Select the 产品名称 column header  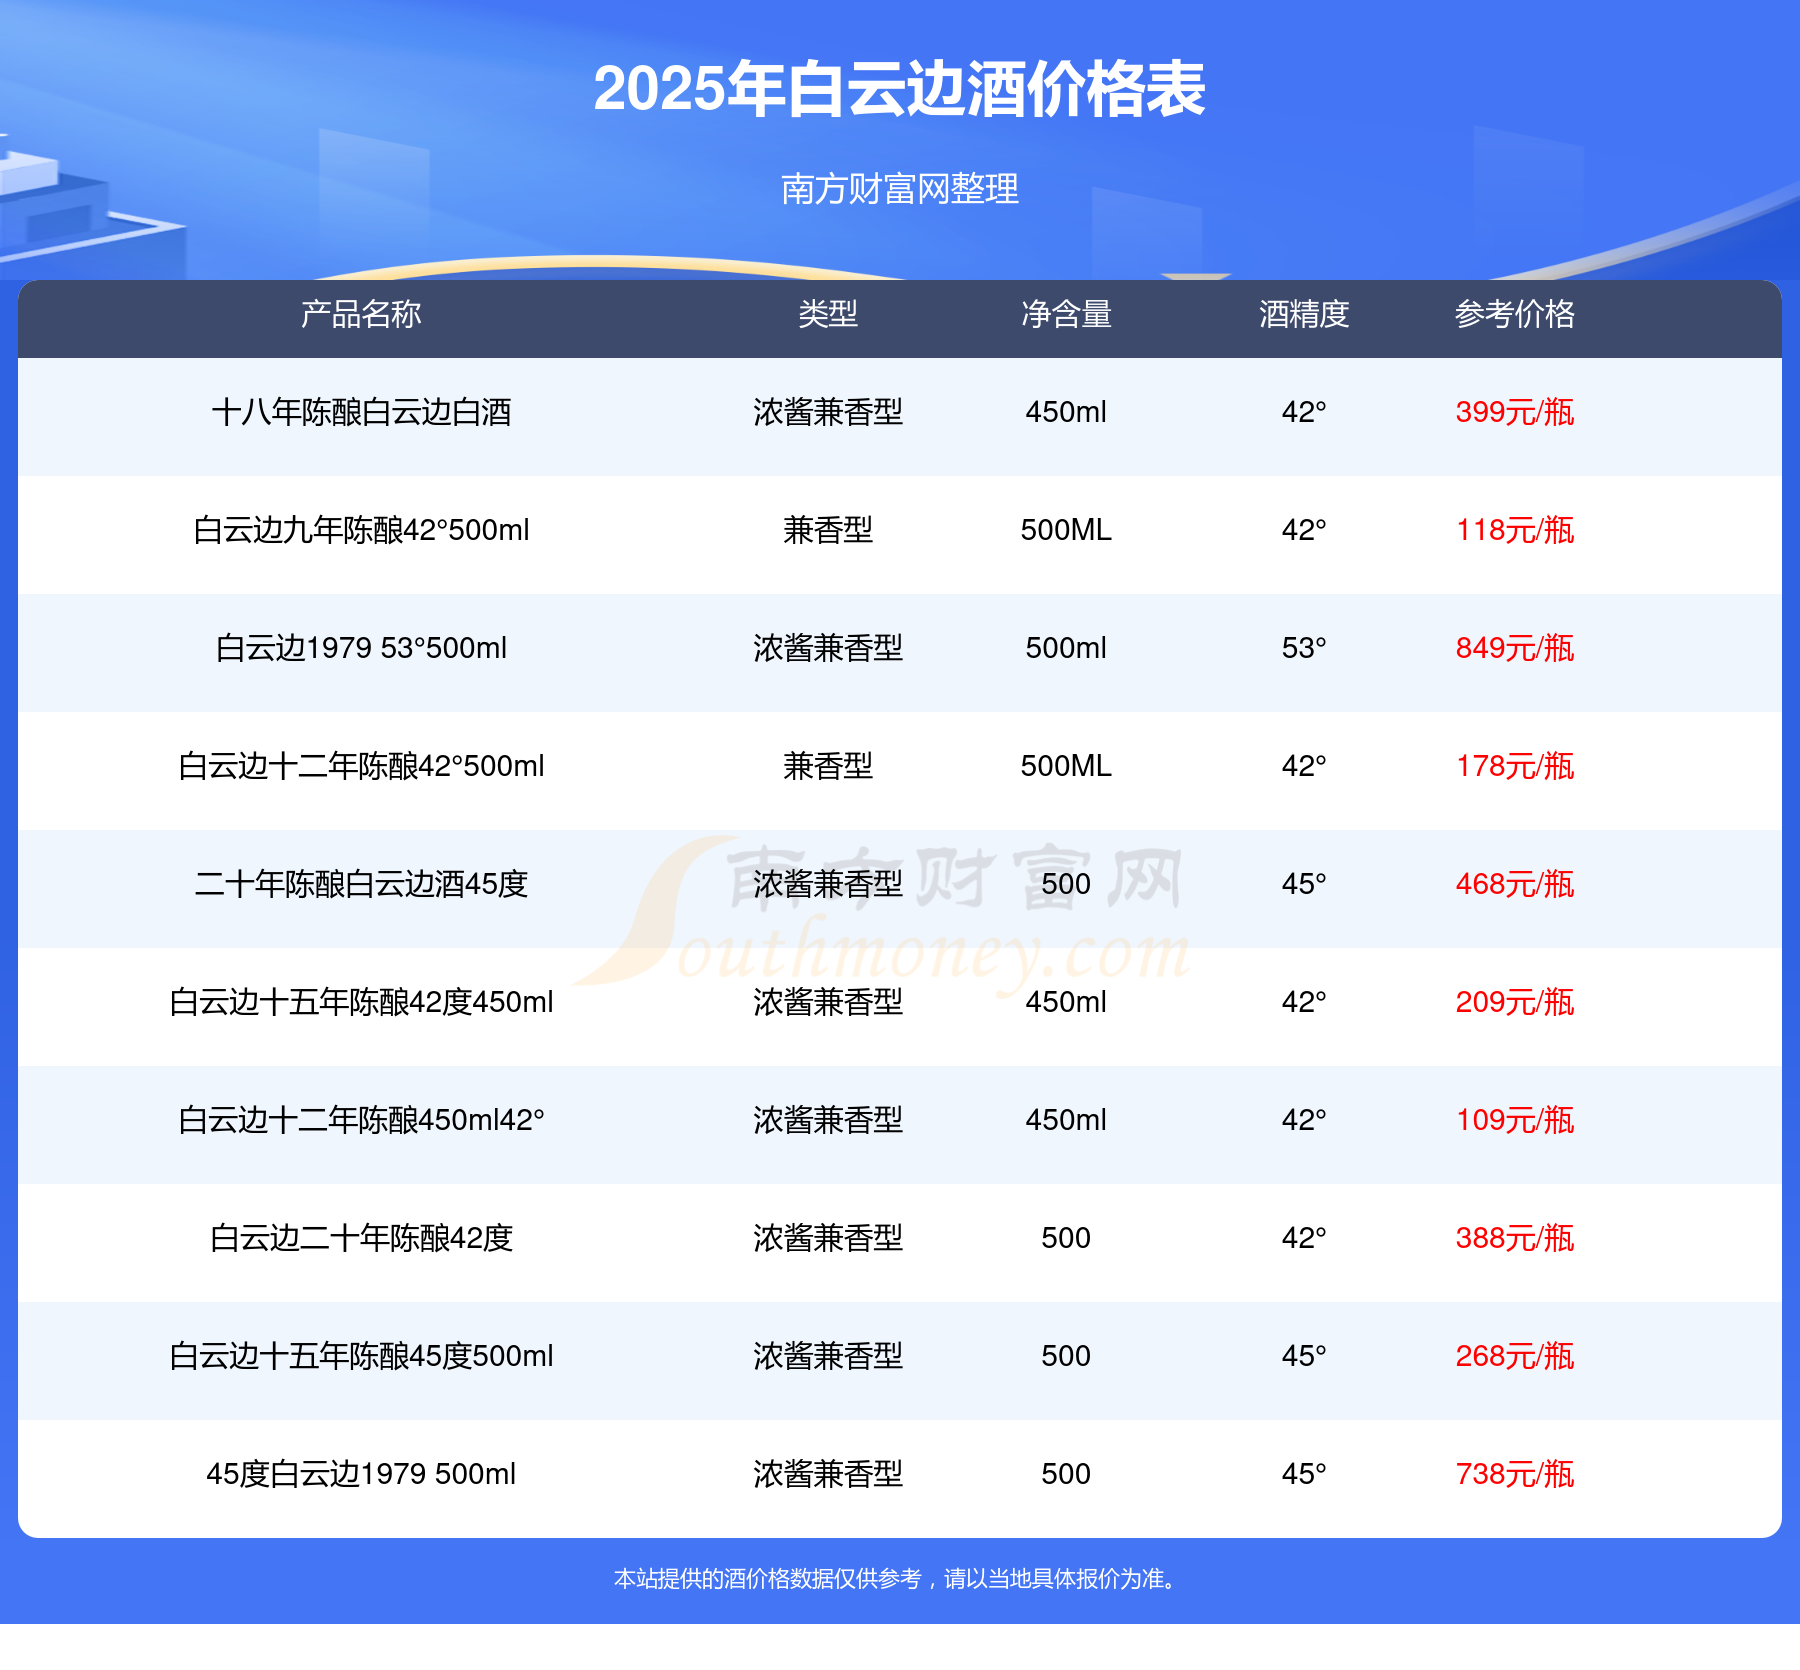point(361,314)
